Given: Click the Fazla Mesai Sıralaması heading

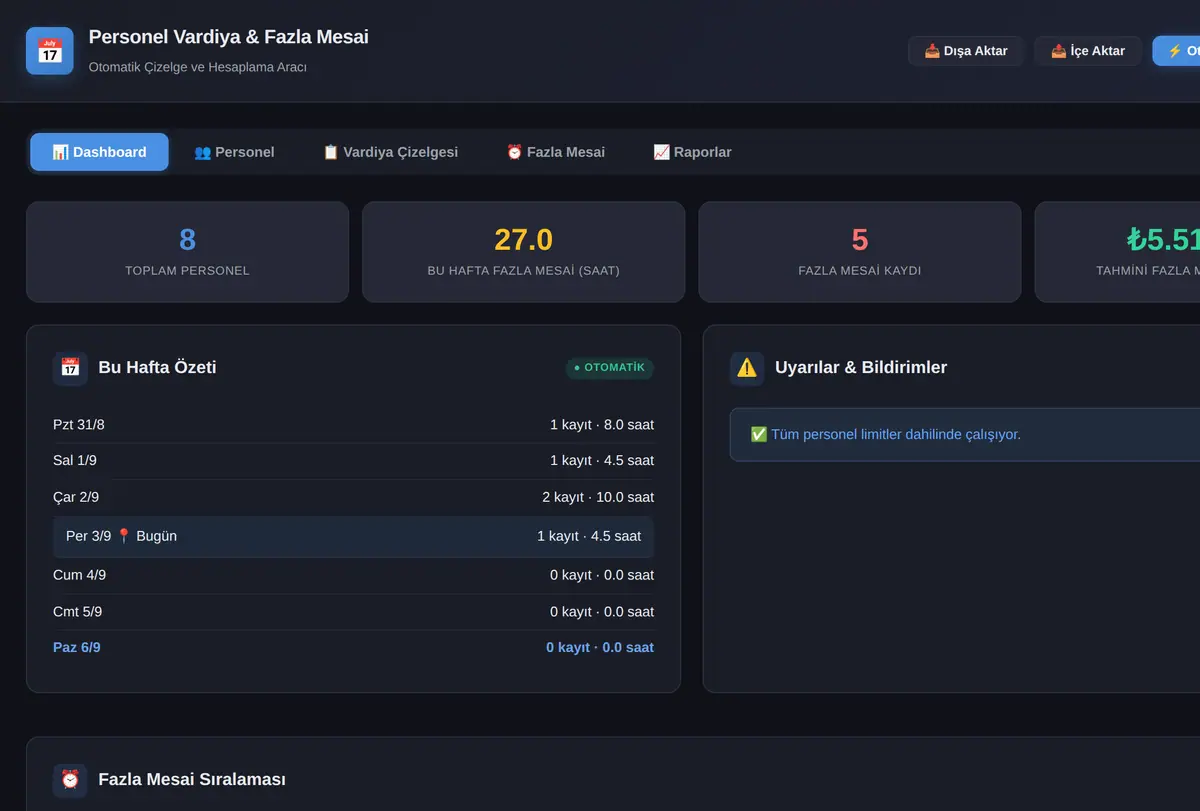Looking at the screenshot, I should click(192, 779).
